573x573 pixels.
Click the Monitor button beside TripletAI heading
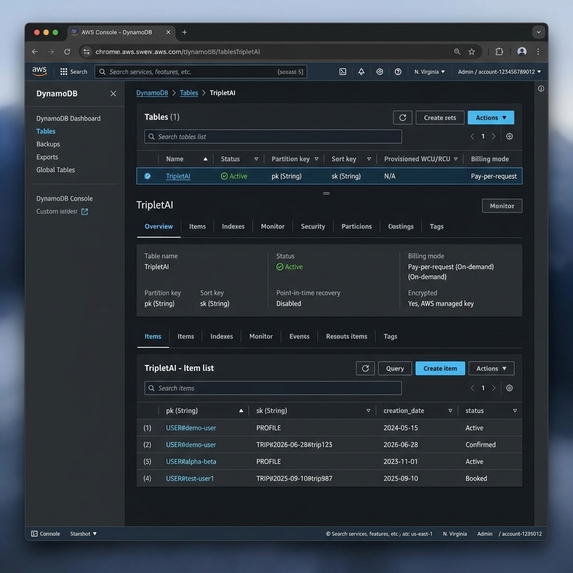pos(502,206)
